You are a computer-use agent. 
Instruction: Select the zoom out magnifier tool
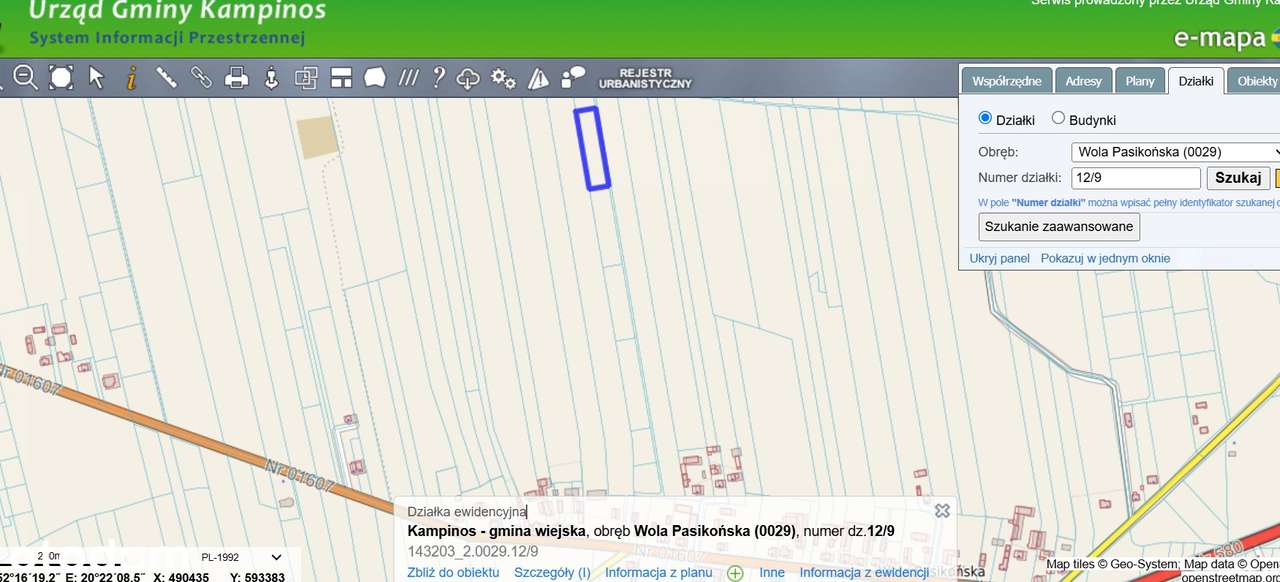click(25, 77)
